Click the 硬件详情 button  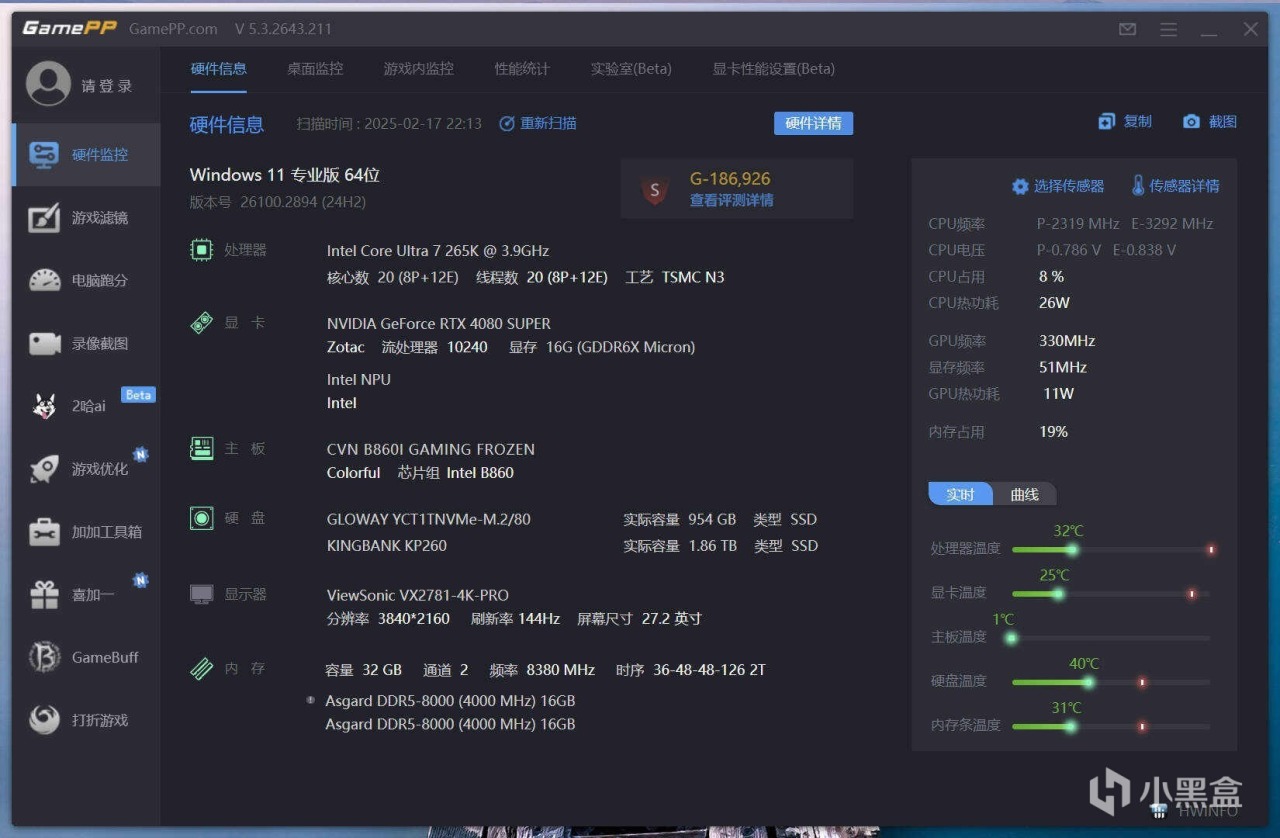813,123
